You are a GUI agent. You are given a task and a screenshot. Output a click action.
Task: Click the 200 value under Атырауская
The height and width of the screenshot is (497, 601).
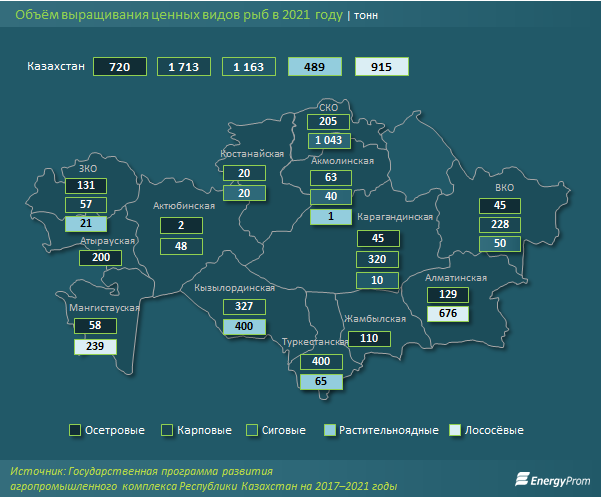(100, 257)
